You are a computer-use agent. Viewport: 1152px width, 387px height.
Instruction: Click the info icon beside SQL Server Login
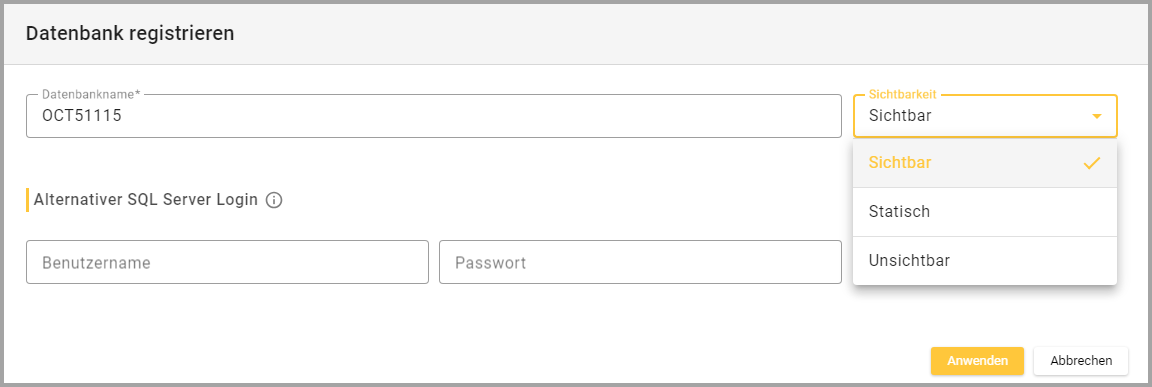pyautogui.click(x=274, y=200)
